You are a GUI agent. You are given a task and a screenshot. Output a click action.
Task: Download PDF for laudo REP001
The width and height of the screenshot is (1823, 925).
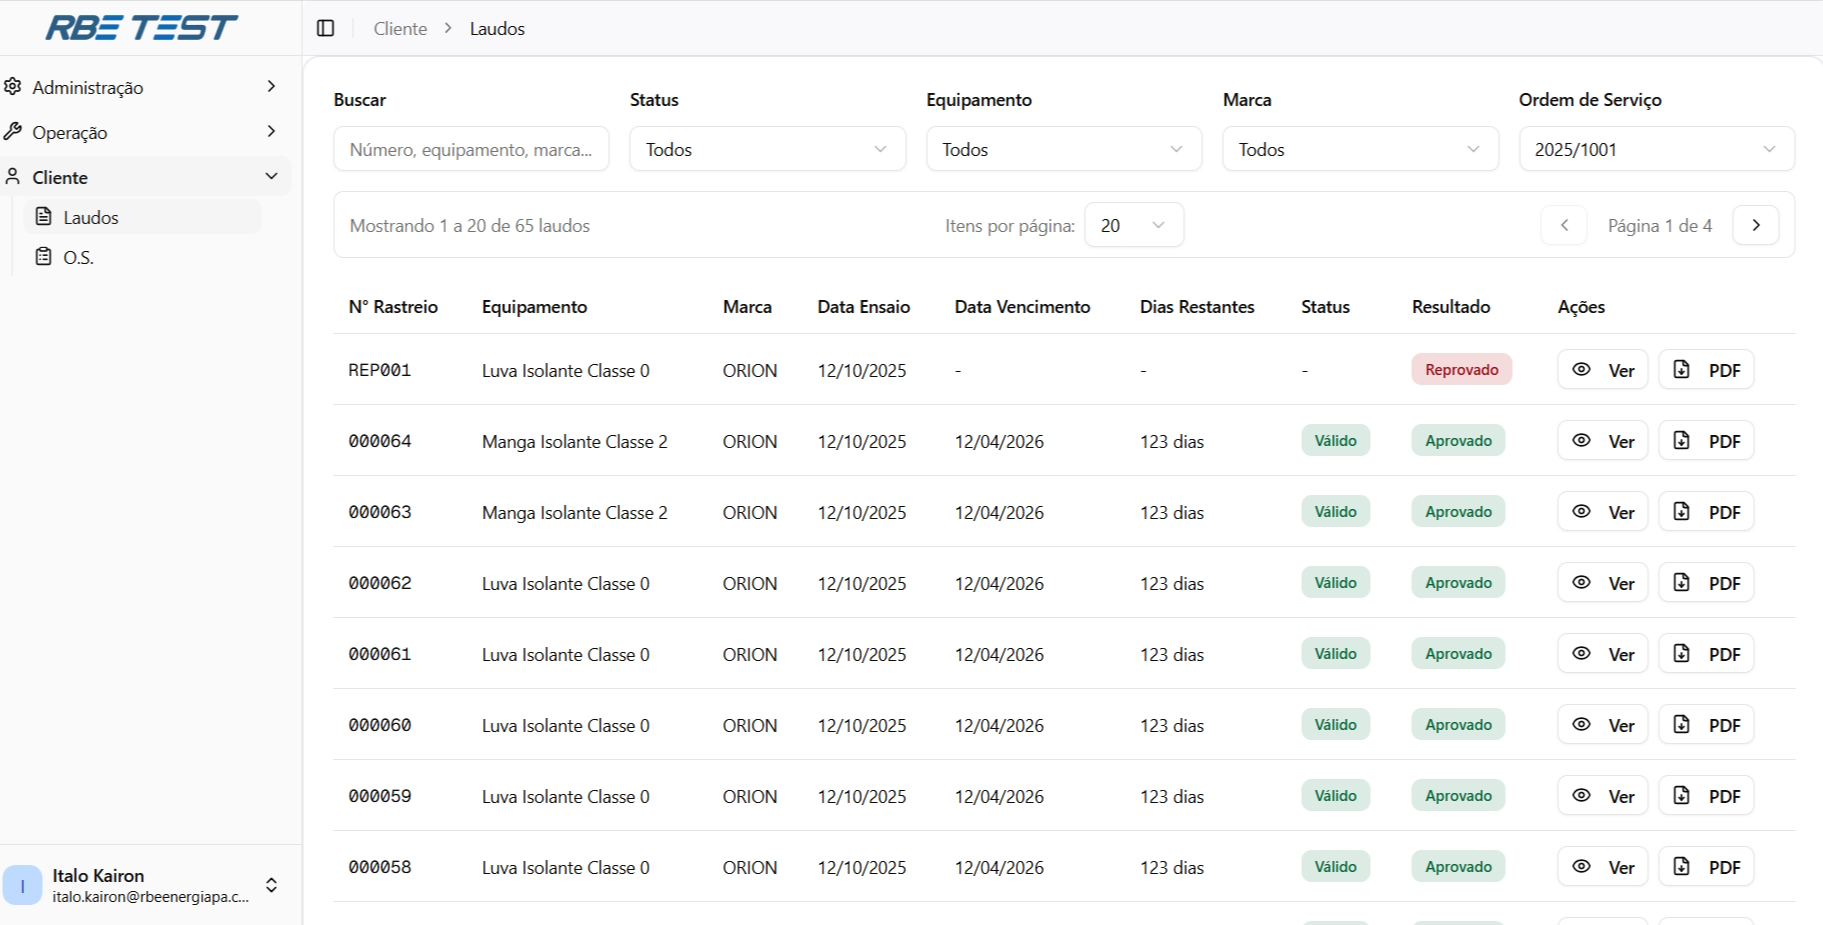click(1706, 370)
